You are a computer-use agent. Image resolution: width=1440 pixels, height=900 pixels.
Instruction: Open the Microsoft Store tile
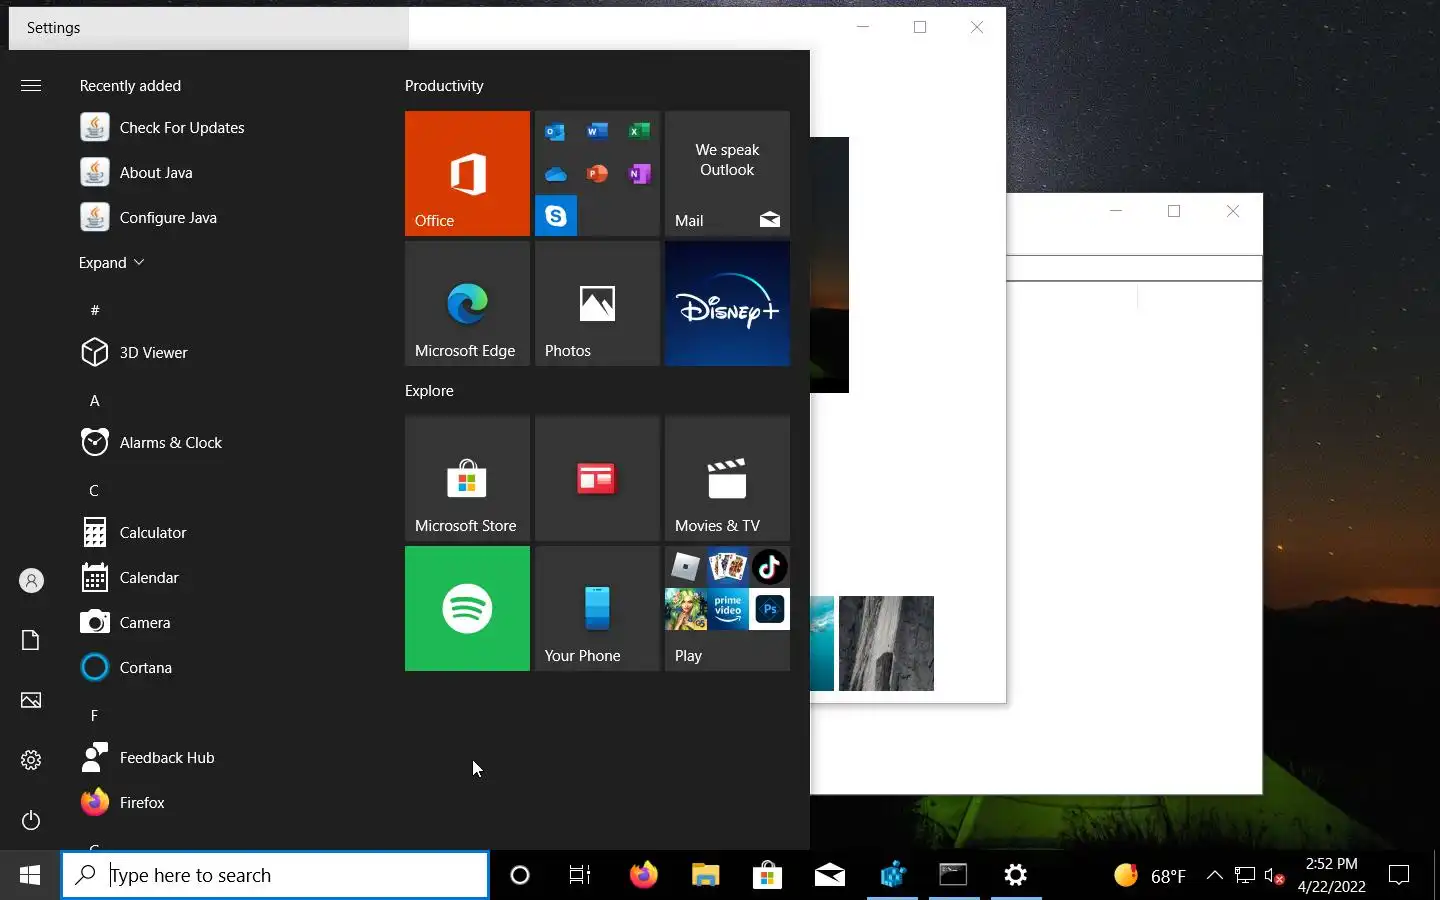[467, 478]
